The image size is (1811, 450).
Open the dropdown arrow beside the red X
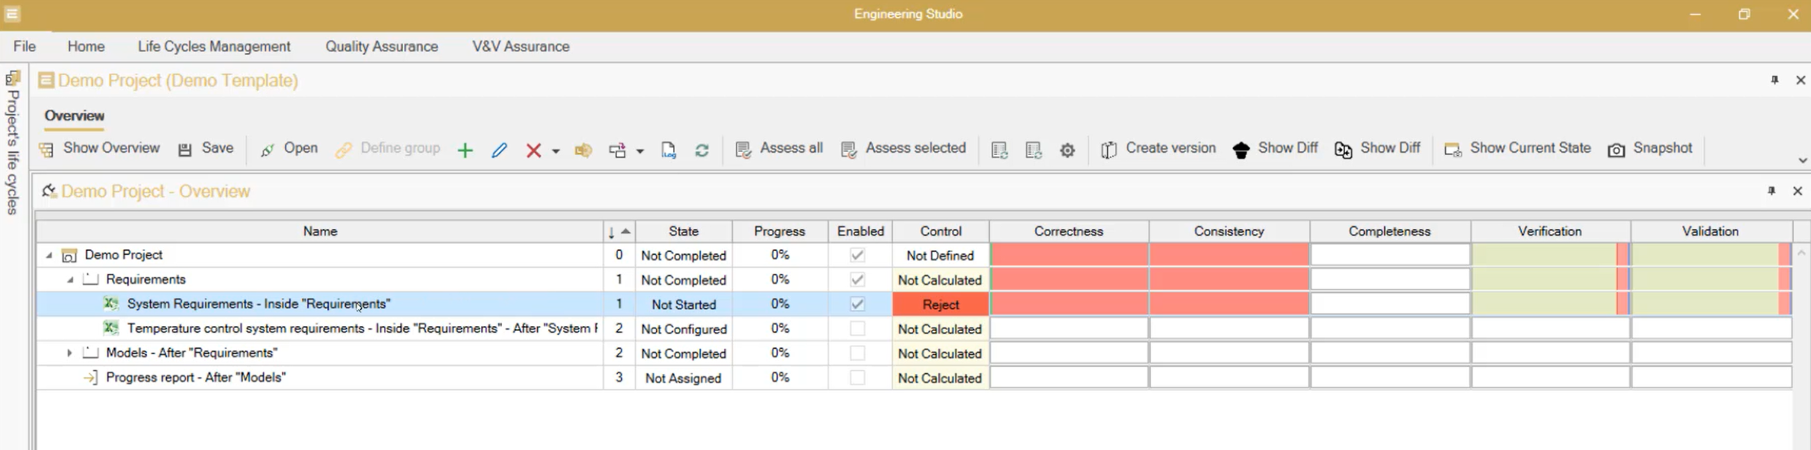[555, 151]
